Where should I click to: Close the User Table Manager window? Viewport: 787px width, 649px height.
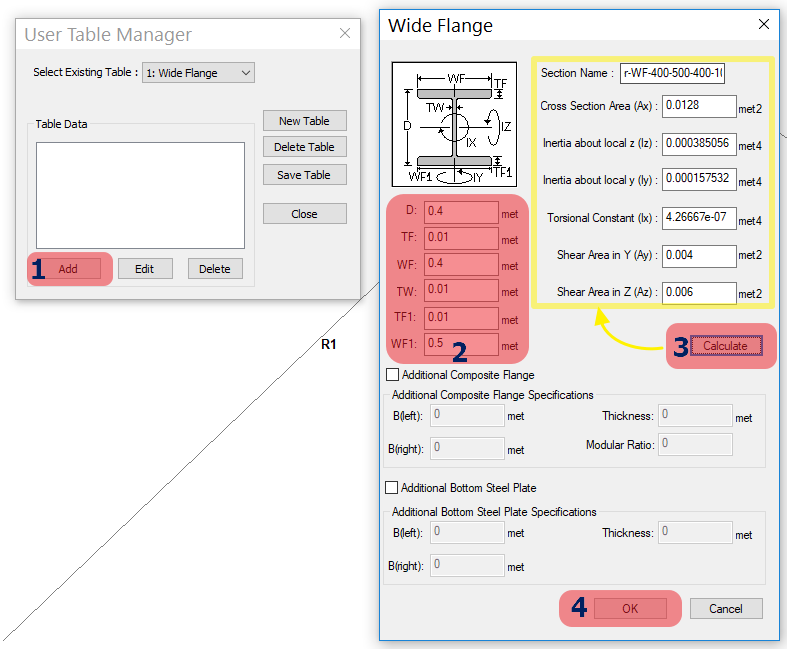click(345, 33)
